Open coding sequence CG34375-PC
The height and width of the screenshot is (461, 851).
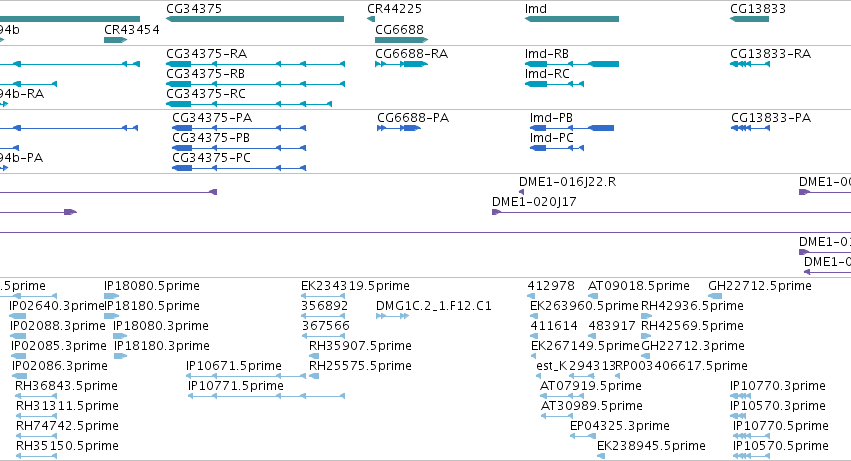pos(239,168)
